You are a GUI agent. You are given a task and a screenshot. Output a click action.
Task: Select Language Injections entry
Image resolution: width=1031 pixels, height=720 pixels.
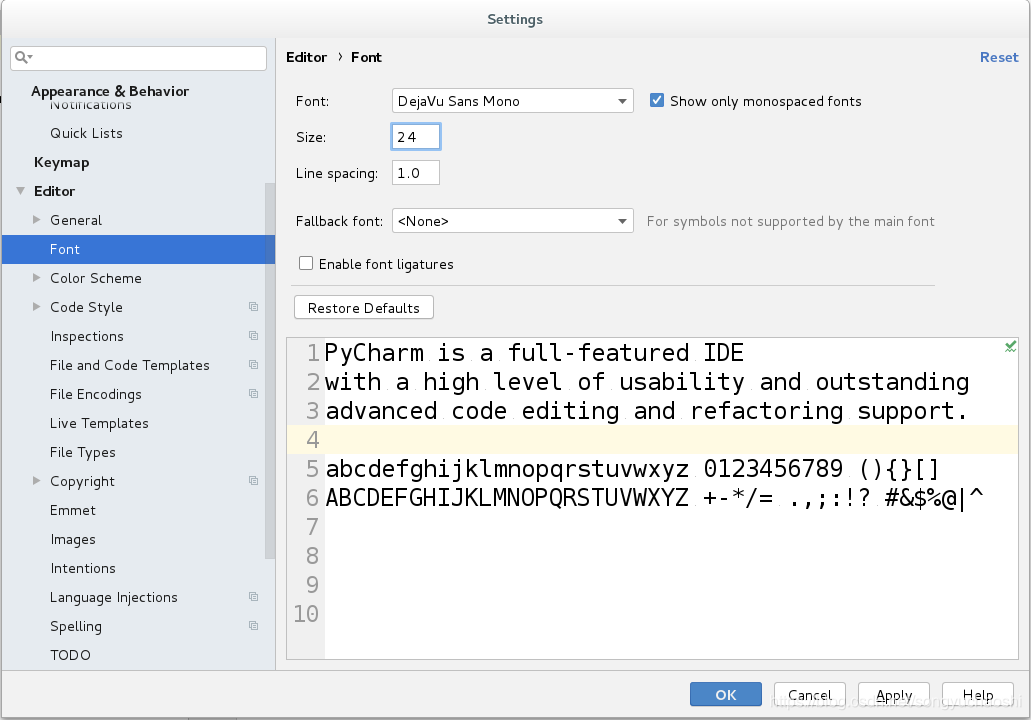point(114,597)
